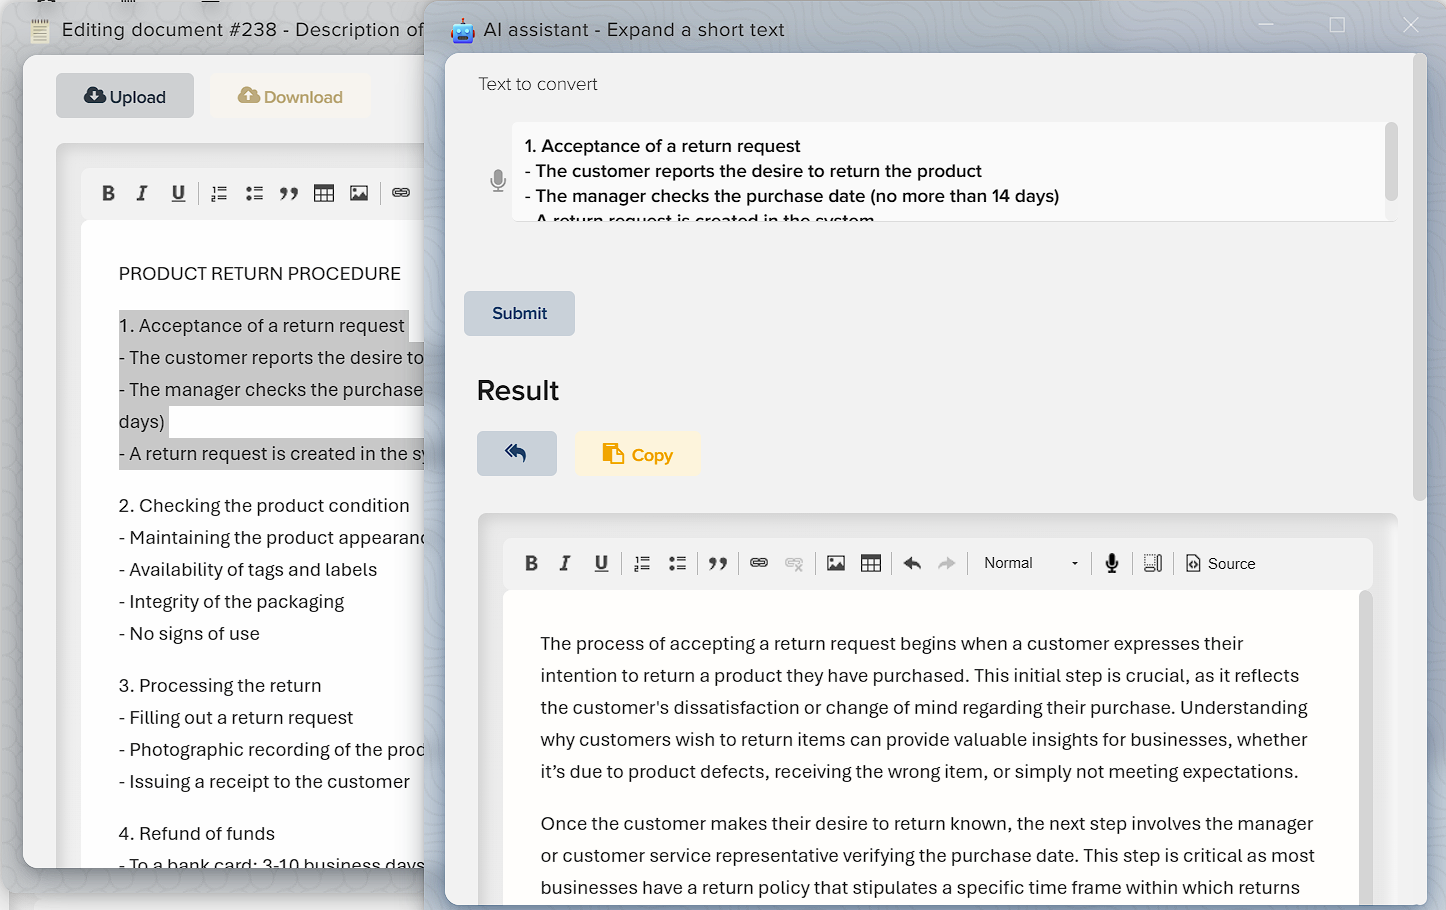Viewport: 1446px width, 910px height.
Task: Insert numbered list in the document editor
Action: tap(219, 193)
